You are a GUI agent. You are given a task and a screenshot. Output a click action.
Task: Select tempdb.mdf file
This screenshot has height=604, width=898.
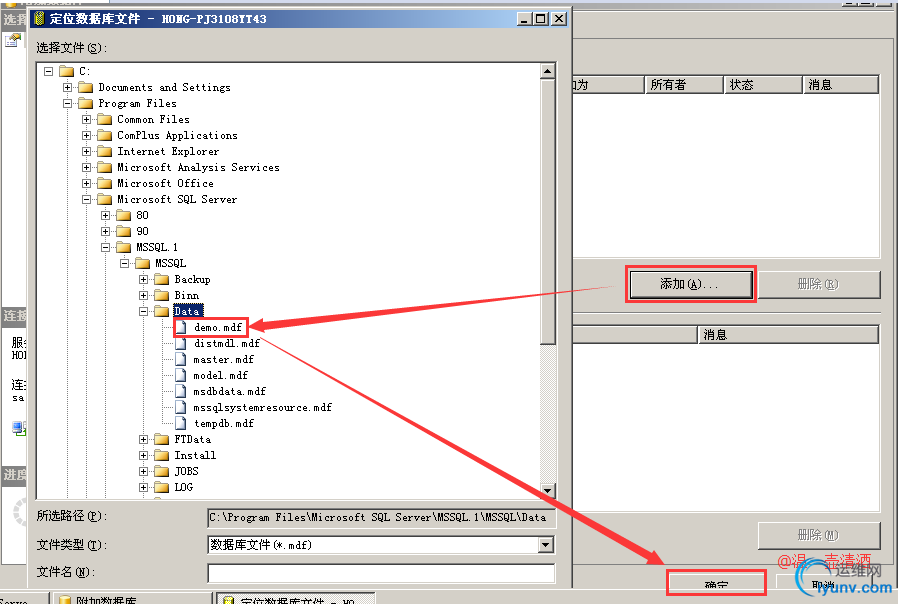pos(223,424)
